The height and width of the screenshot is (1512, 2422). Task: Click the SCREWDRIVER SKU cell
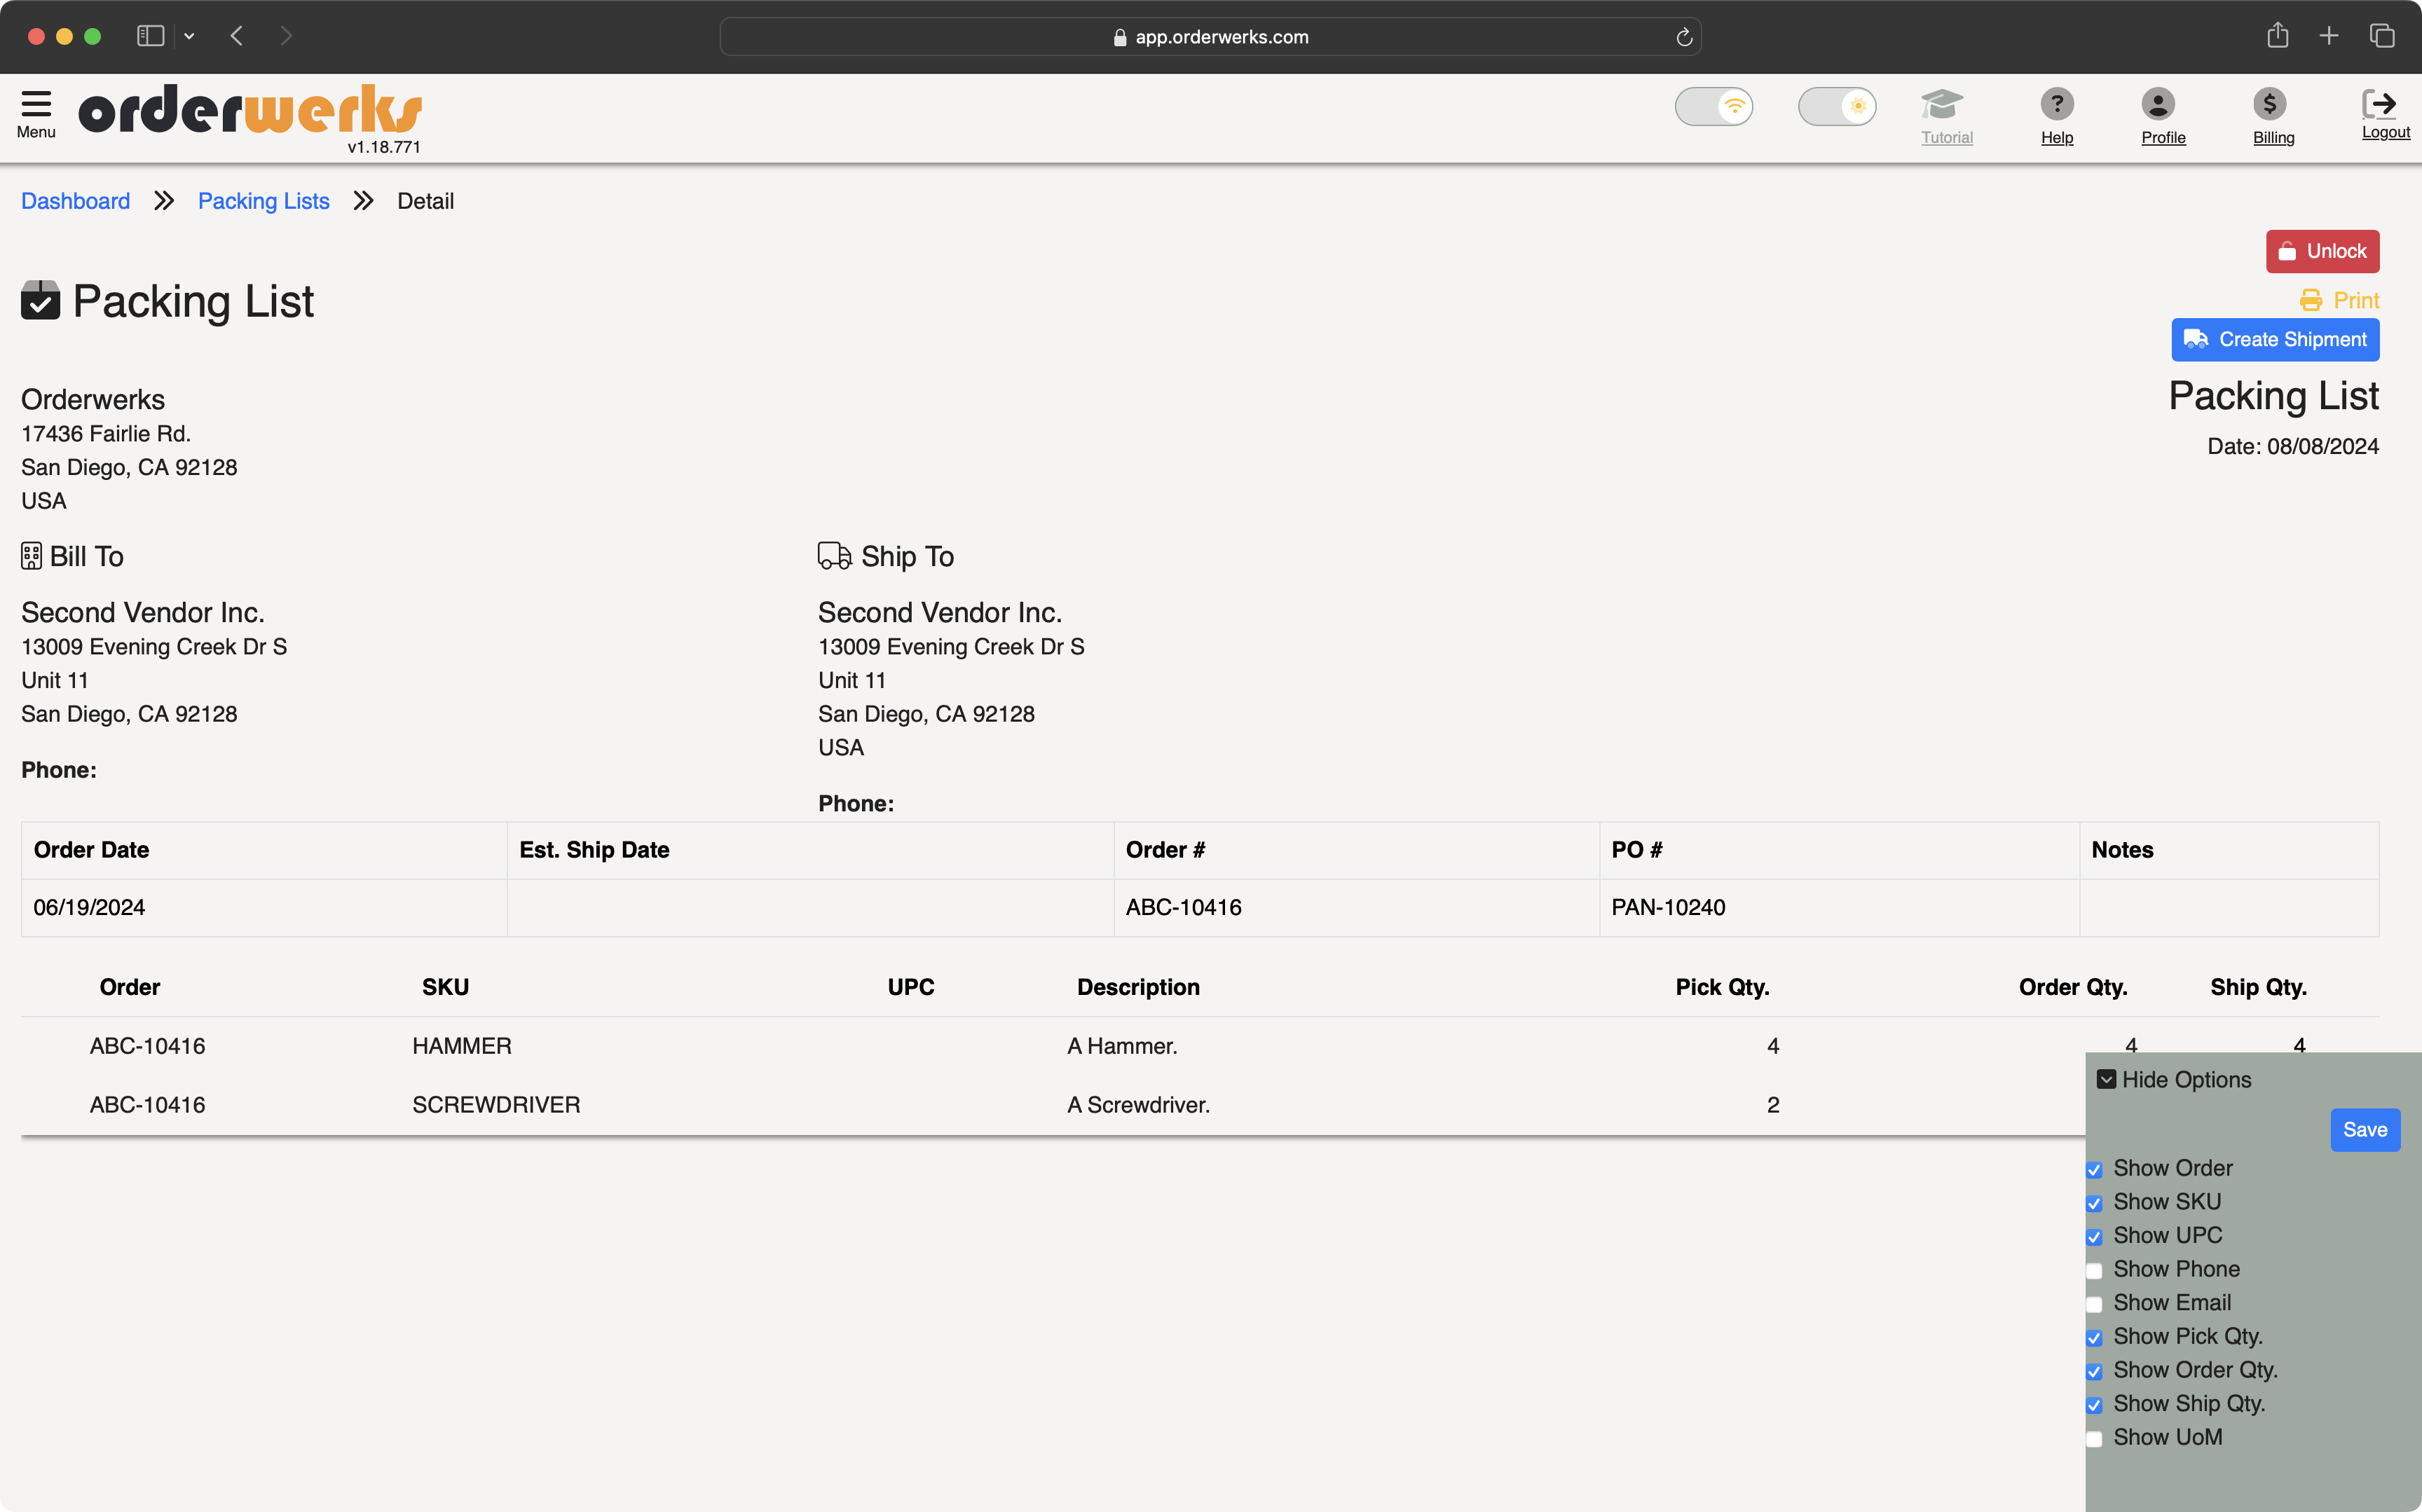(496, 1105)
